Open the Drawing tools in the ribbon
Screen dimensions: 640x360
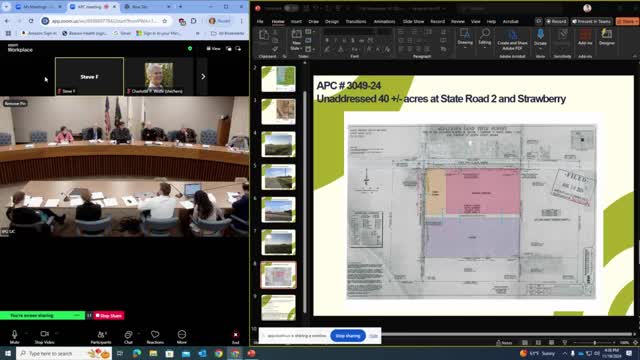[x=465, y=39]
